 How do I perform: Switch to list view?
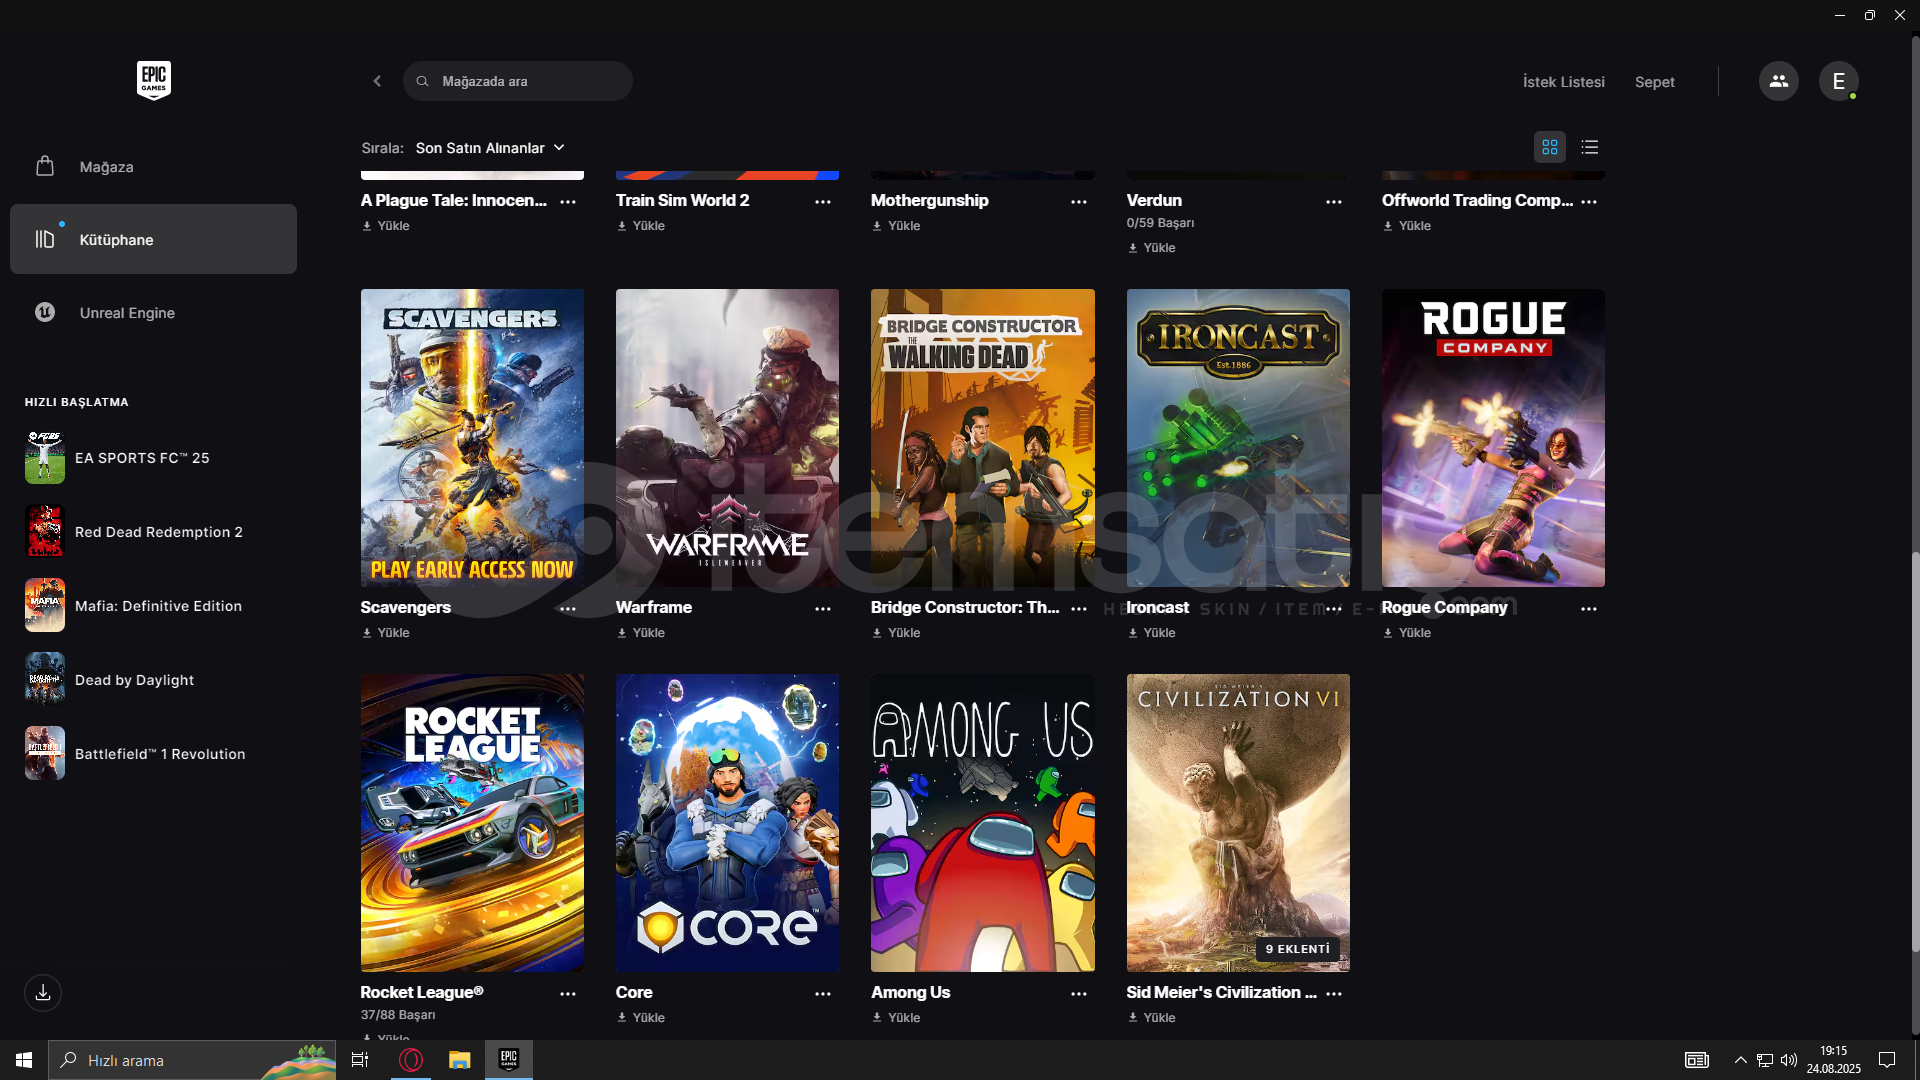(1590, 147)
